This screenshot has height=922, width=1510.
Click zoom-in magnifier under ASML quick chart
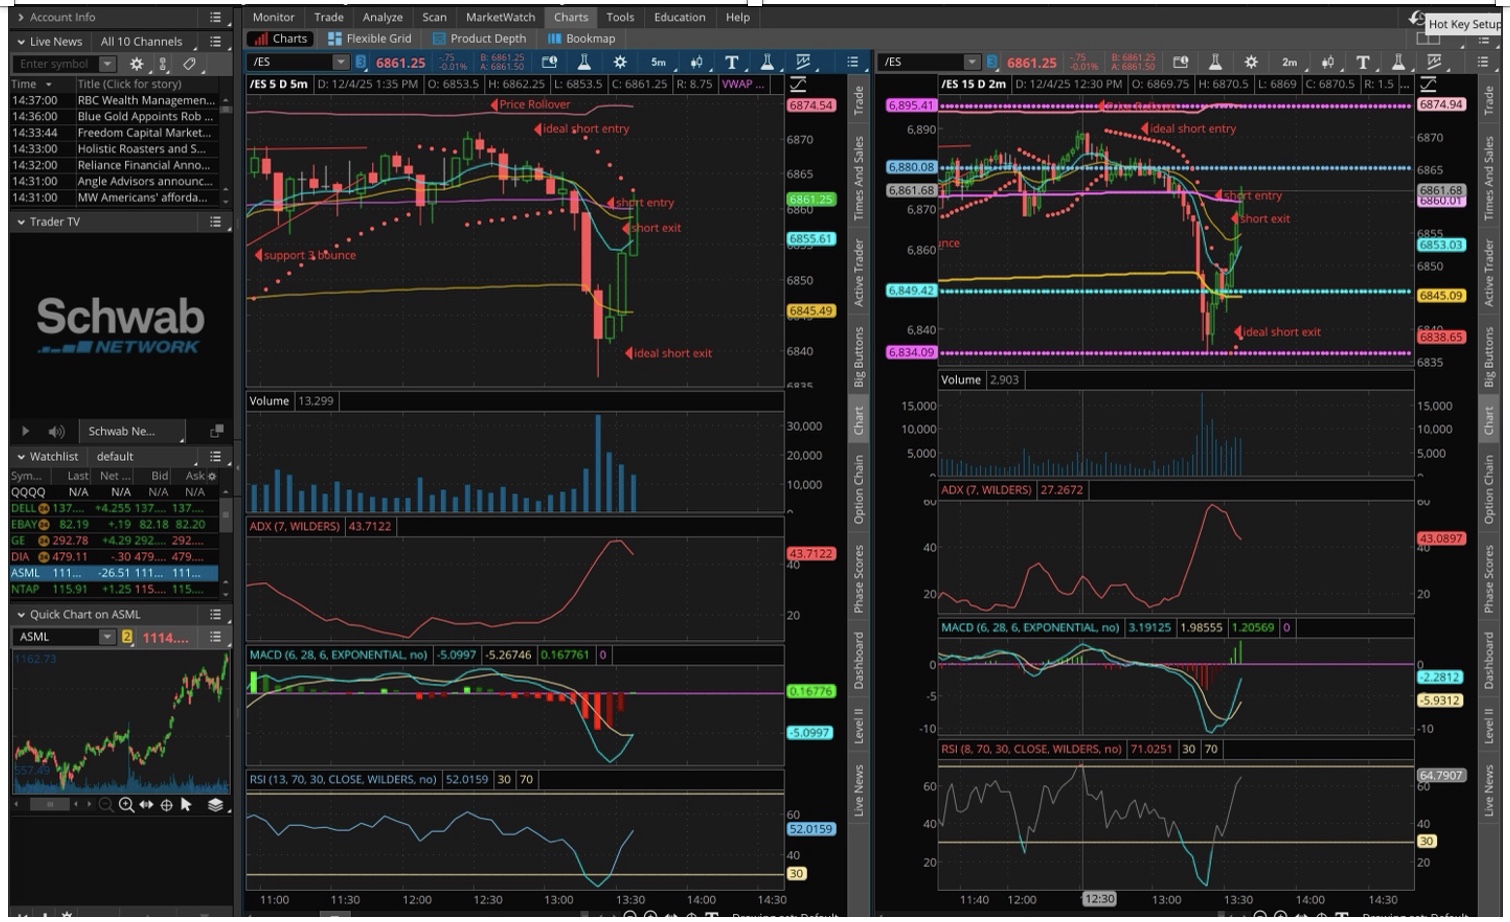pos(126,804)
